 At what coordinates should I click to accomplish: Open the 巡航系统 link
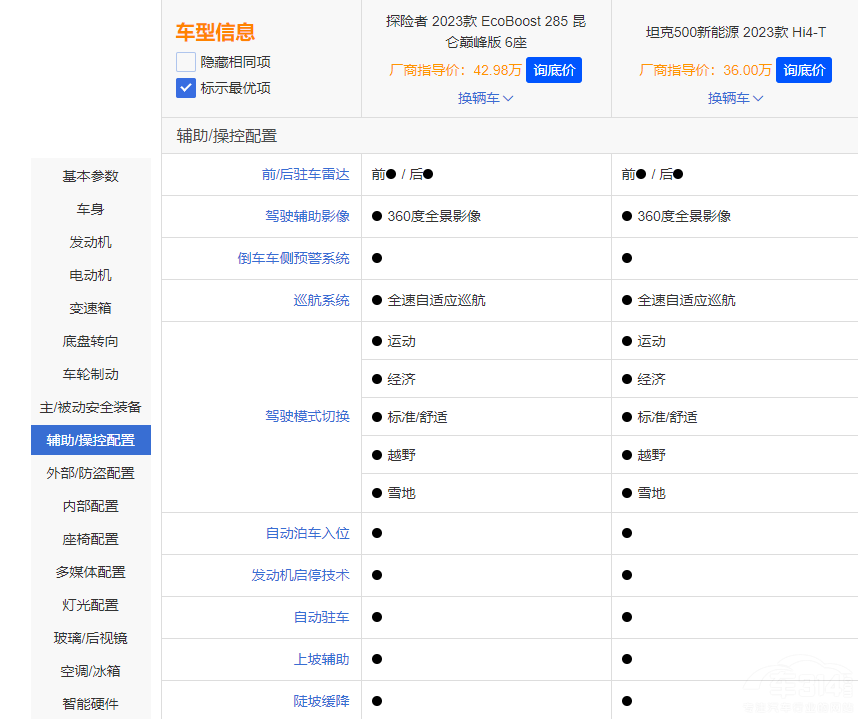click(322, 300)
